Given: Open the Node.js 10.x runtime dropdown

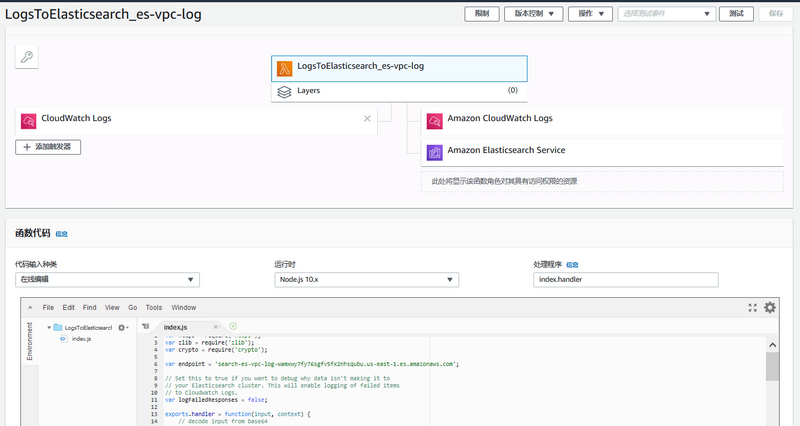Looking at the screenshot, I should tap(366, 280).
